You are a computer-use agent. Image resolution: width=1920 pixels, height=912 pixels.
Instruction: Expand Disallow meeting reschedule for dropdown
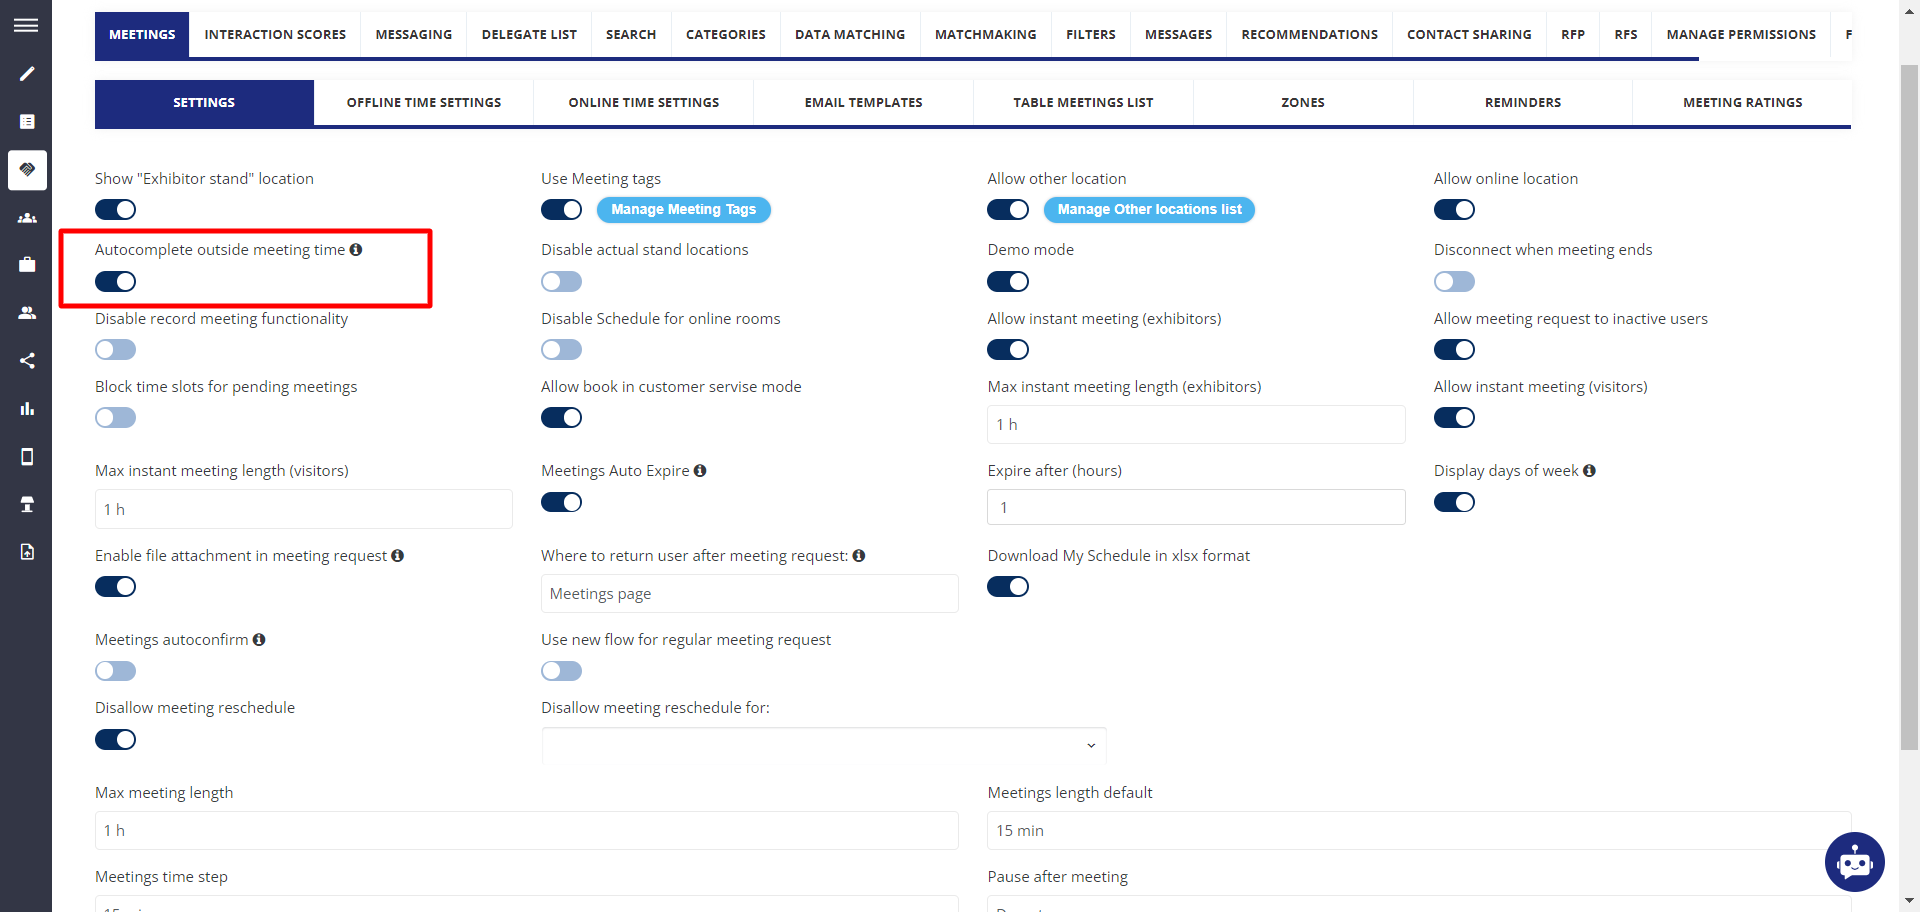[824, 745]
